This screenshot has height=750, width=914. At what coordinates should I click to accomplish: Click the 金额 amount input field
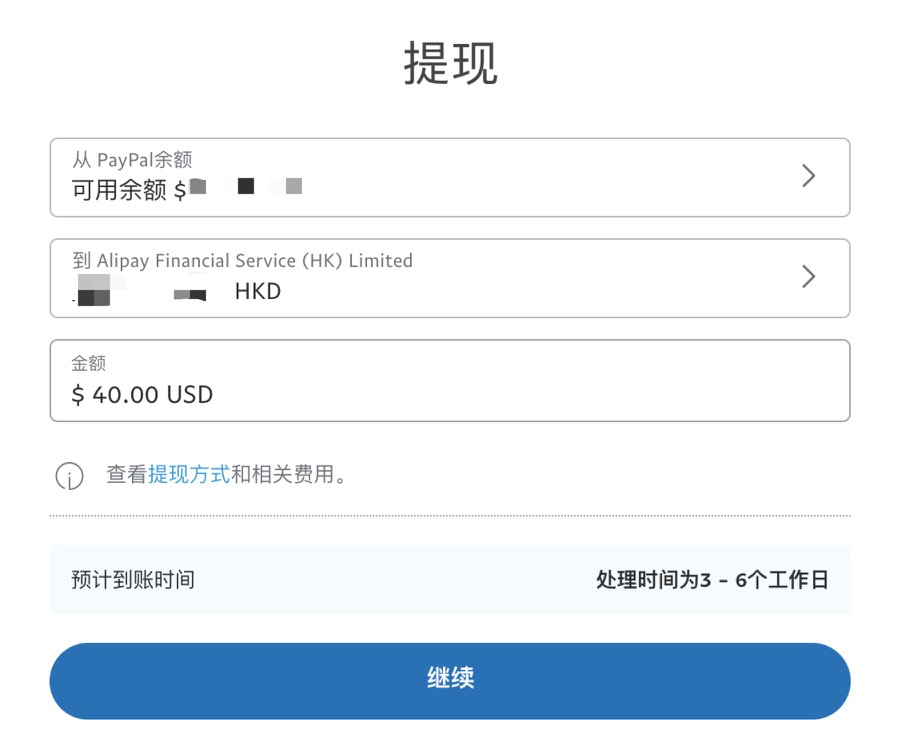[x=450, y=381]
